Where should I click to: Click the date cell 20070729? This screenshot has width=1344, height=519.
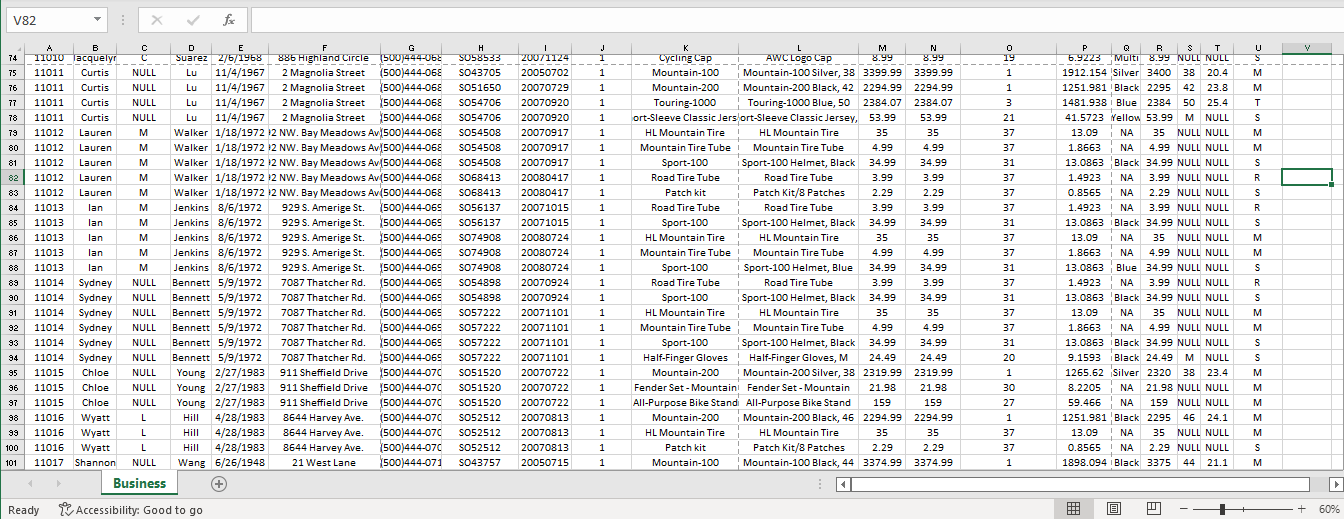pos(544,87)
